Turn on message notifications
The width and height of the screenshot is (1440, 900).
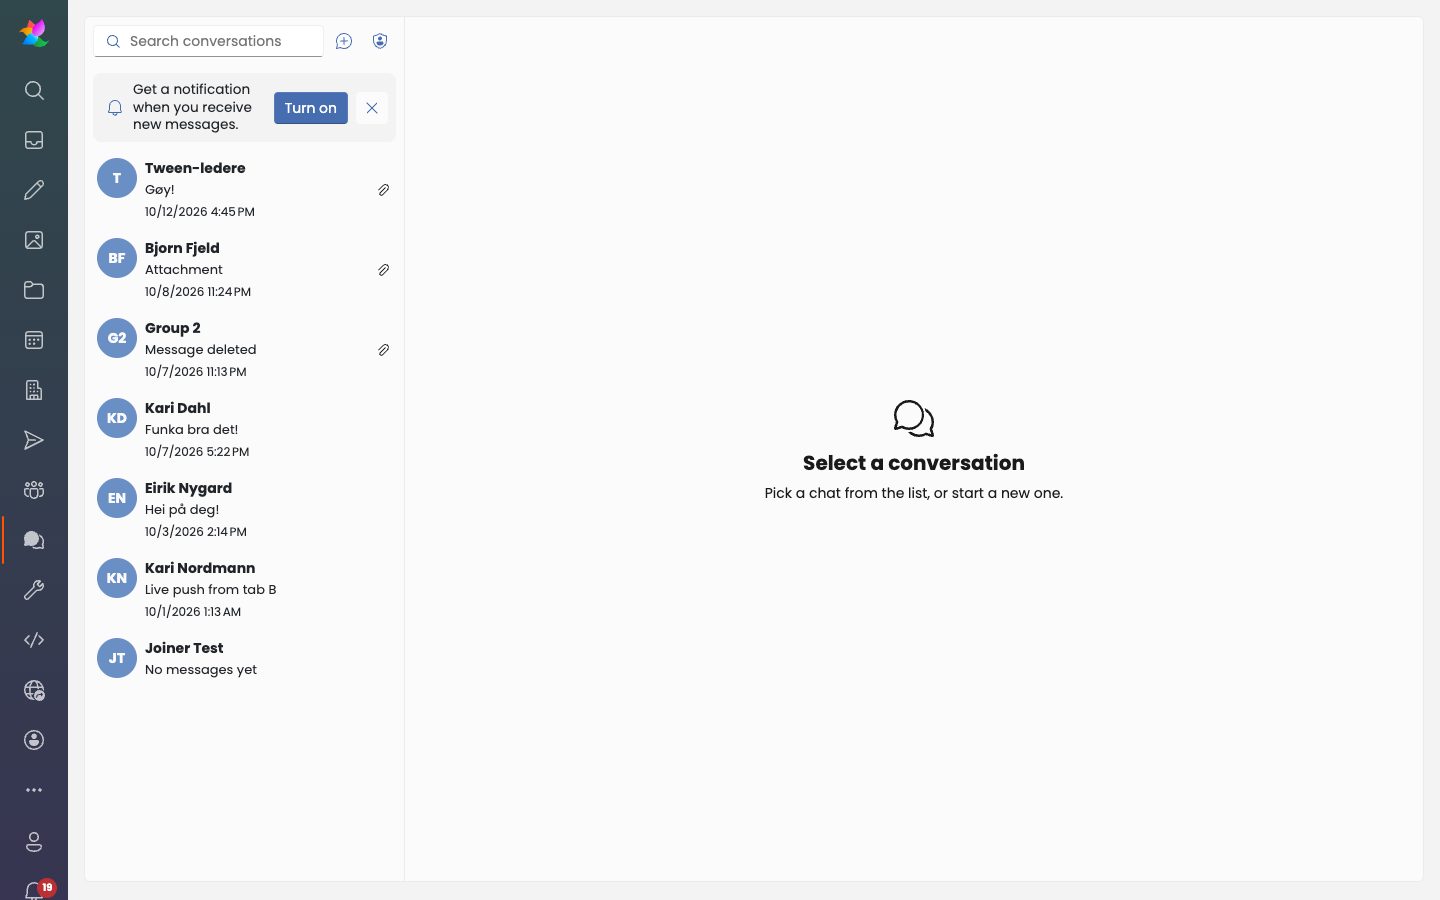[x=311, y=108]
